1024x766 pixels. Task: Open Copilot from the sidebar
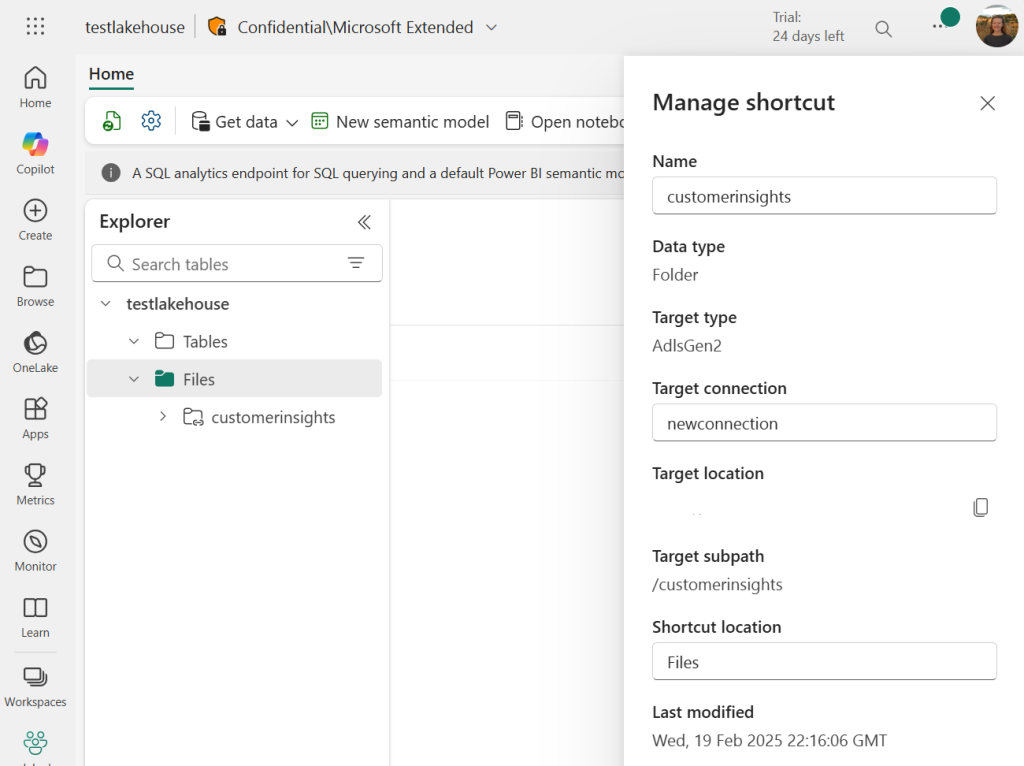(x=35, y=153)
